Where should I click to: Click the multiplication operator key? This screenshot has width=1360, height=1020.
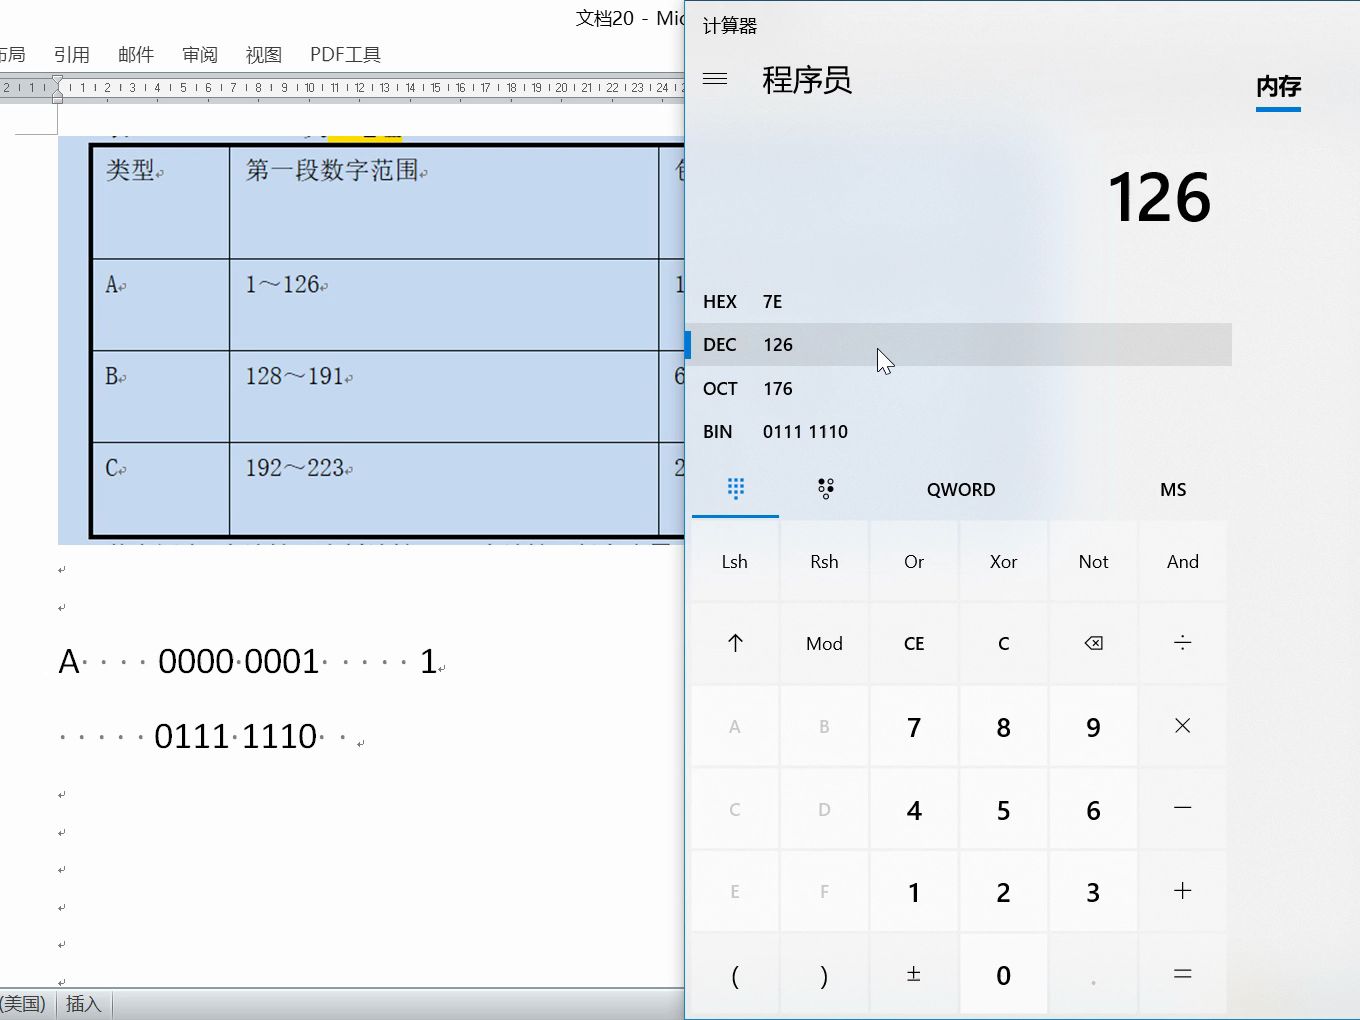[x=1182, y=726]
